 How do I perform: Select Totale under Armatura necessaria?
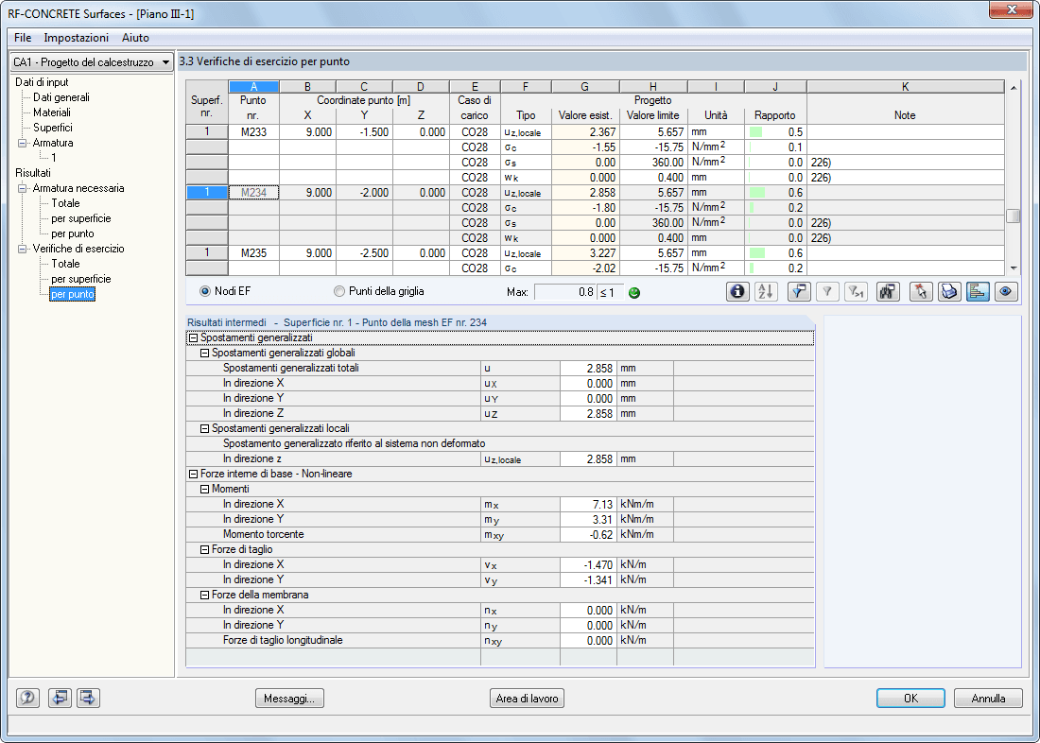(66, 204)
